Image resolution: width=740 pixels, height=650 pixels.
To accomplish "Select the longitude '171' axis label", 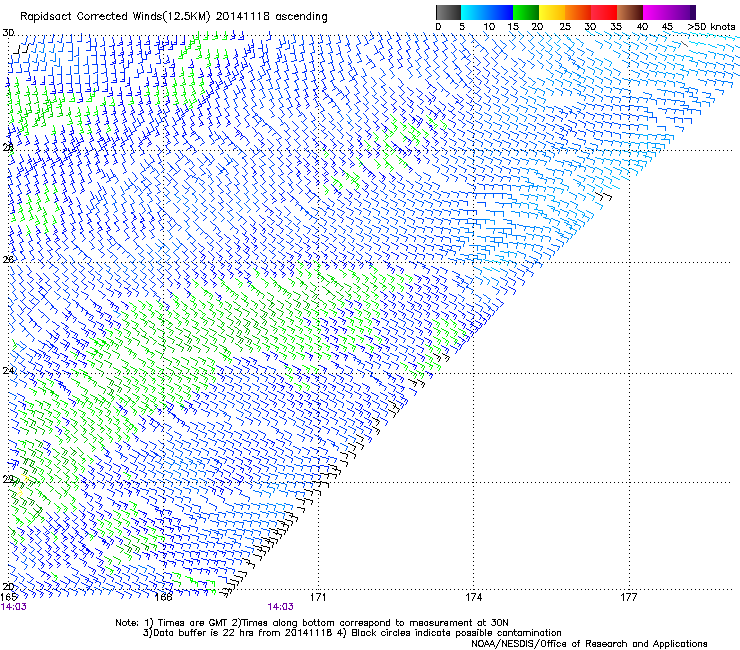I will pos(318,597).
